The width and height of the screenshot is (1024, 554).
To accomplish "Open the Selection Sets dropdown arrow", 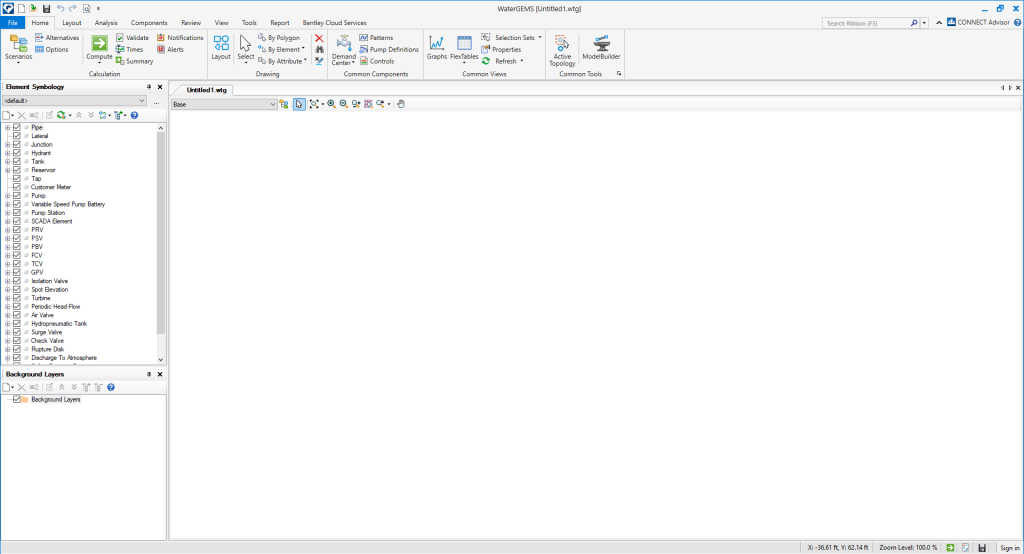I will [540, 38].
